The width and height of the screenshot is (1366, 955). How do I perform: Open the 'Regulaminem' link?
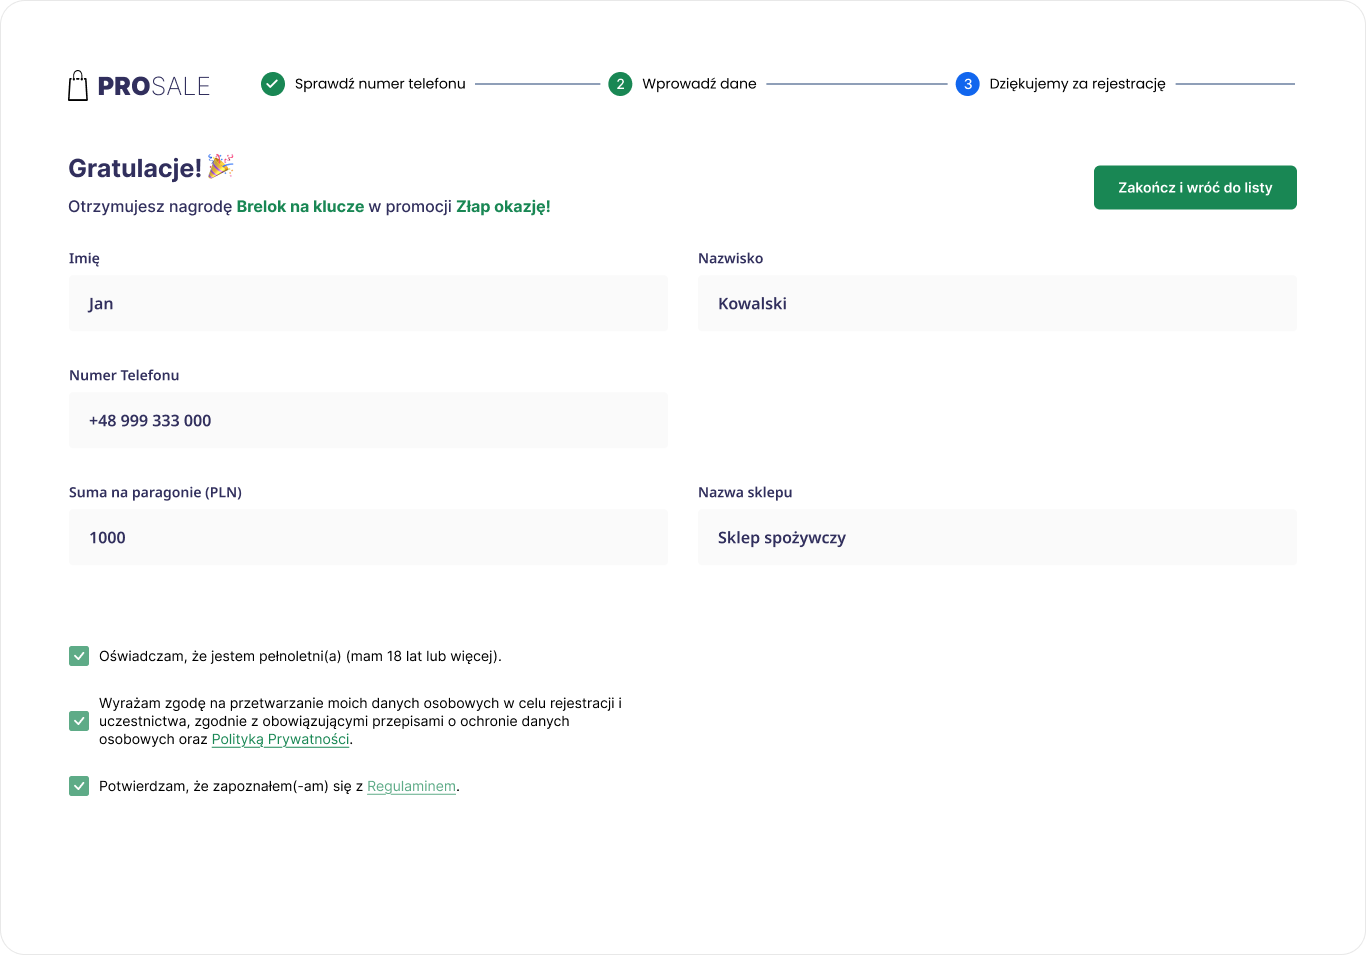click(x=411, y=787)
